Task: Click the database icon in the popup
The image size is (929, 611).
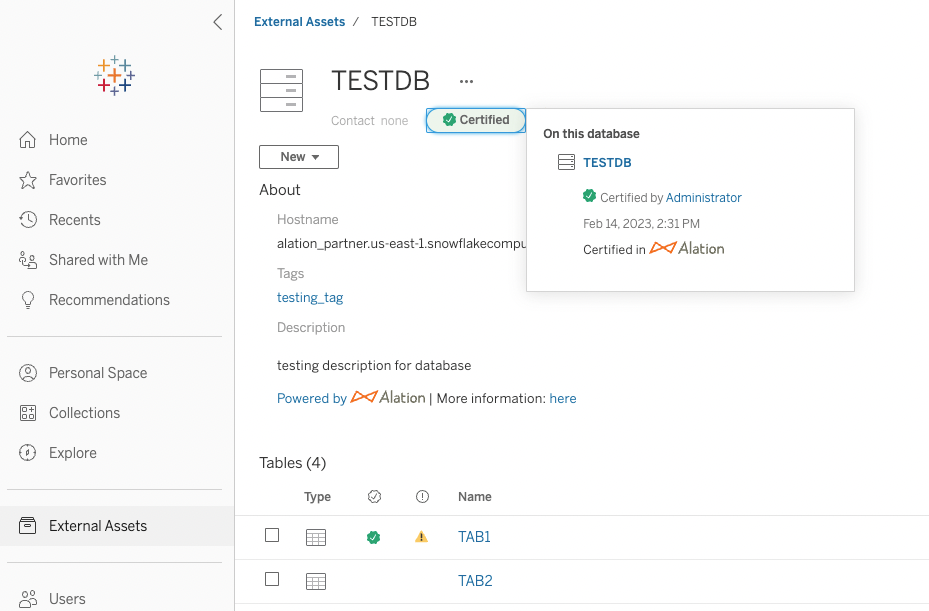Action: 566,162
